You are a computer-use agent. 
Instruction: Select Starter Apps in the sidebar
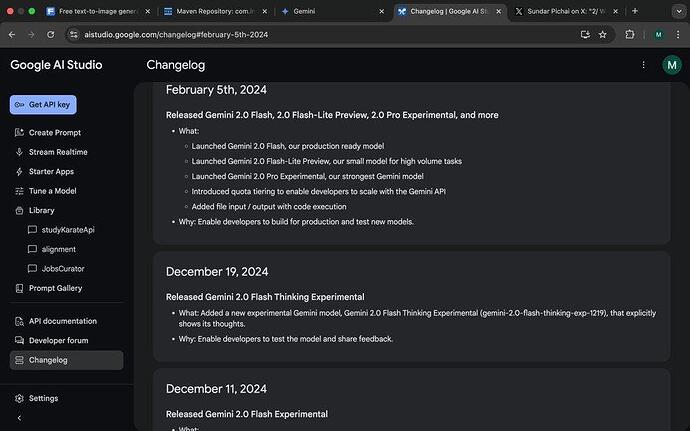(x=52, y=172)
